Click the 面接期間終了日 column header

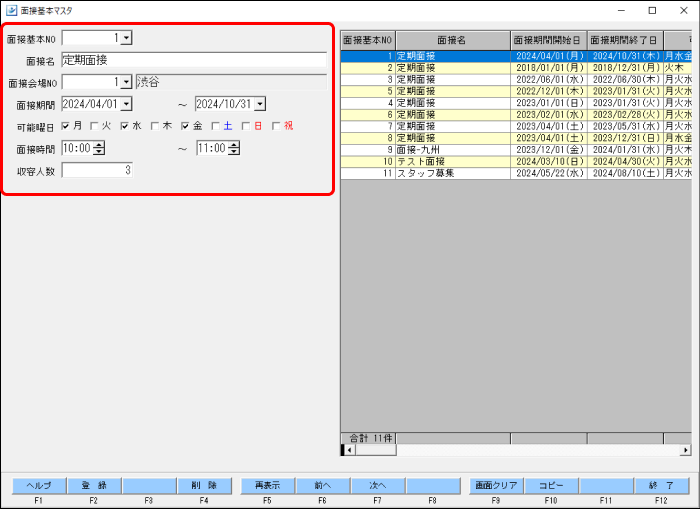(625, 41)
